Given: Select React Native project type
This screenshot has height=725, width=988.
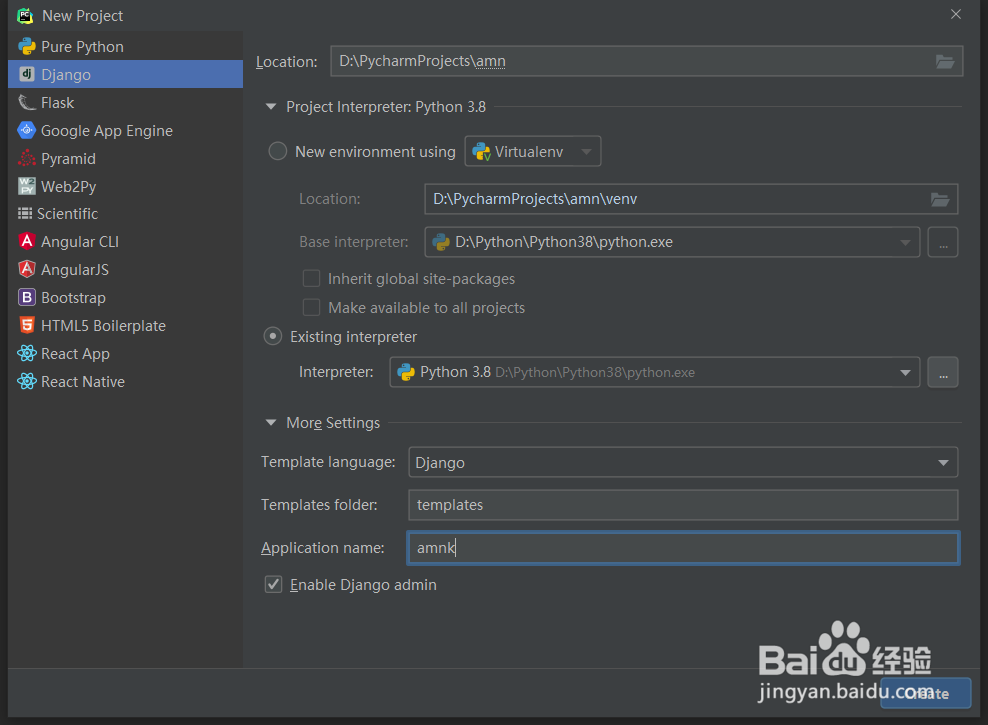Looking at the screenshot, I should coord(82,382).
